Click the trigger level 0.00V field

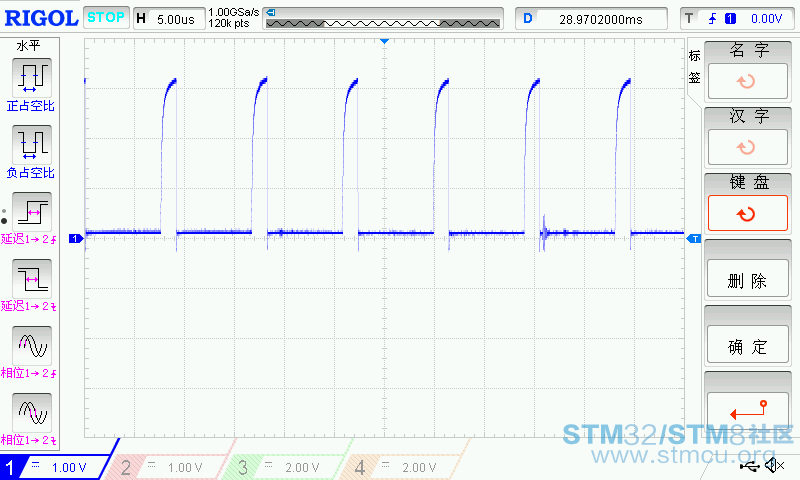pyautogui.click(x=766, y=19)
